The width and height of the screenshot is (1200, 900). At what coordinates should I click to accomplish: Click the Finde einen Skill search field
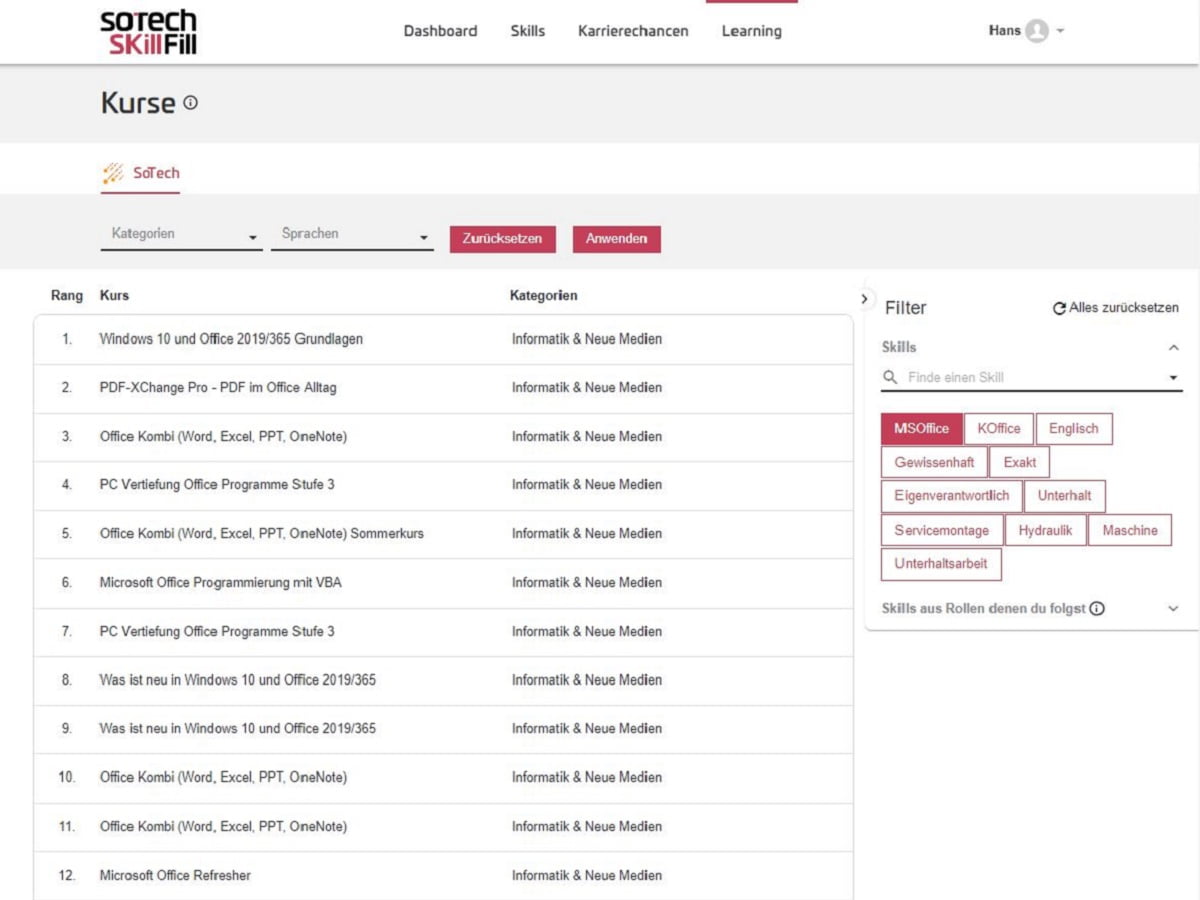tap(1030, 378)
